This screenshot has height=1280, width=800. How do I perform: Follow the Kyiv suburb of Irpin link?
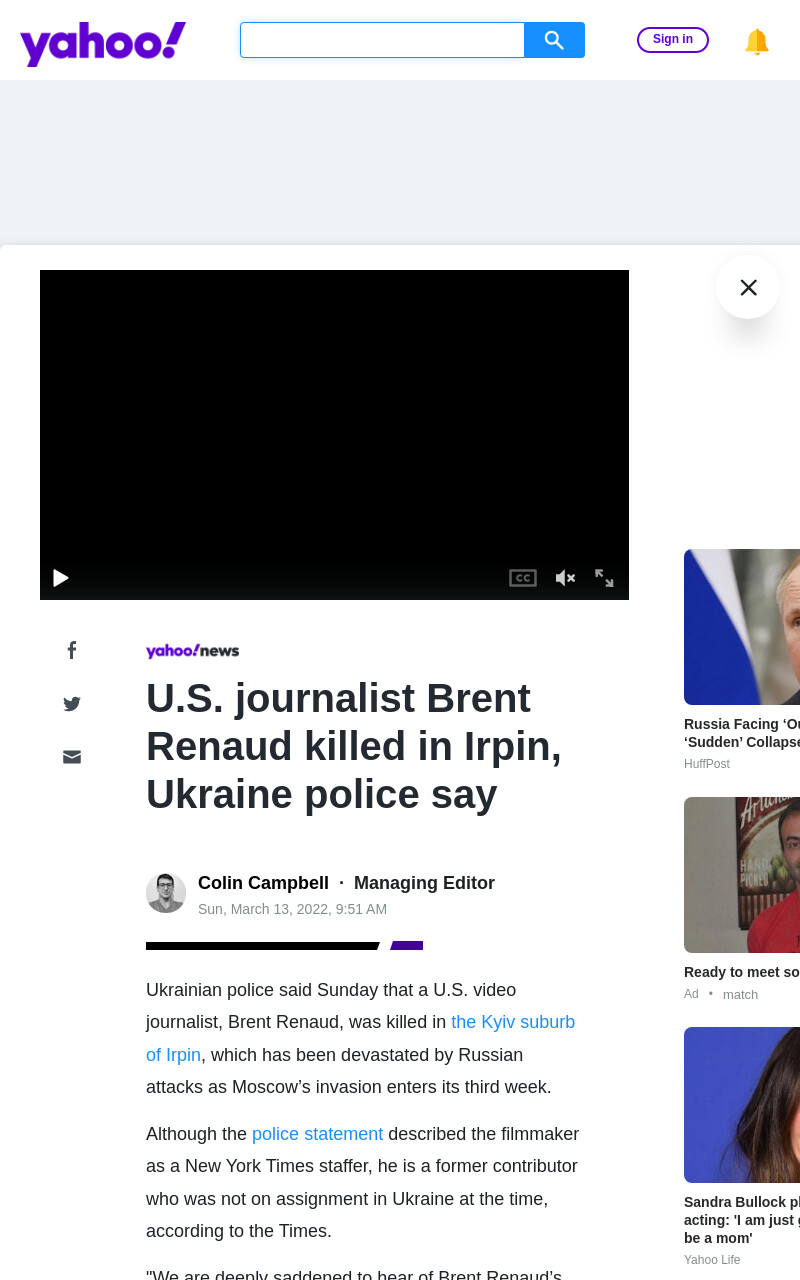(x=360, y=1039)
